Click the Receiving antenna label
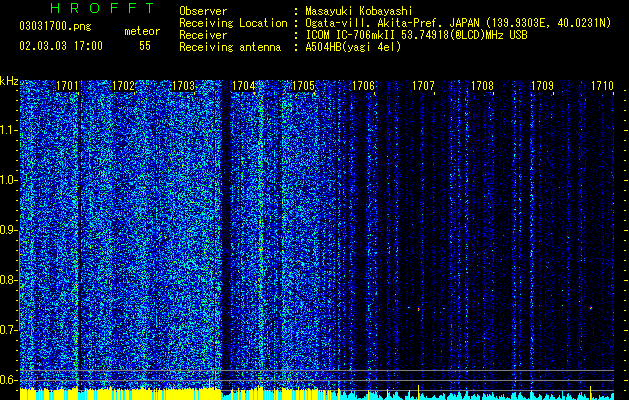Screen dimensions: 629x400 pos(230,47)
